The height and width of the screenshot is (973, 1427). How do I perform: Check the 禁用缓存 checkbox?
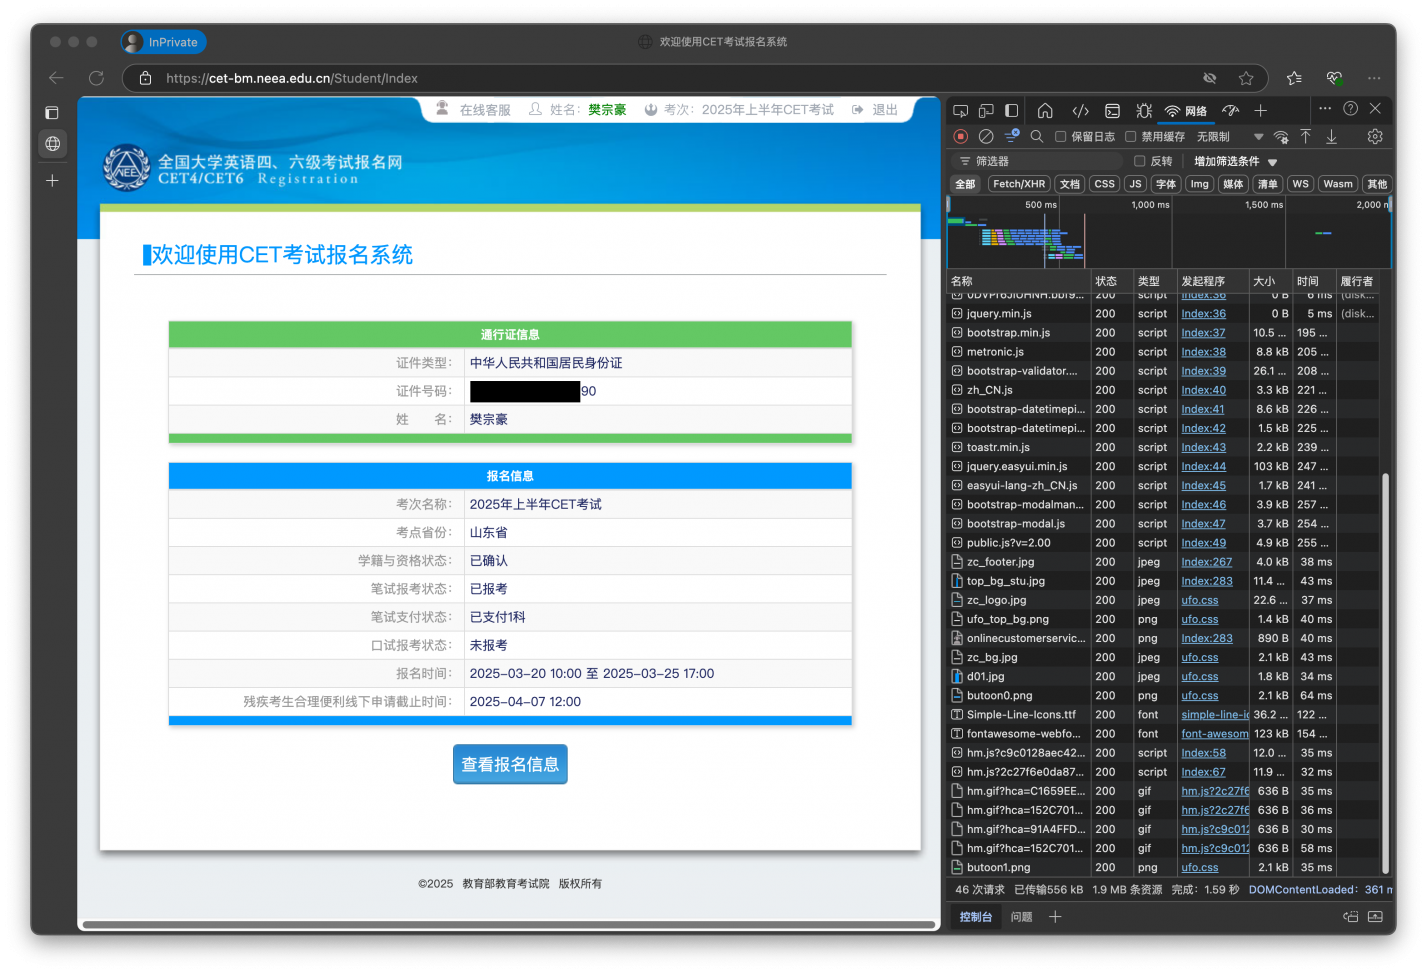tap(1131, 137)
